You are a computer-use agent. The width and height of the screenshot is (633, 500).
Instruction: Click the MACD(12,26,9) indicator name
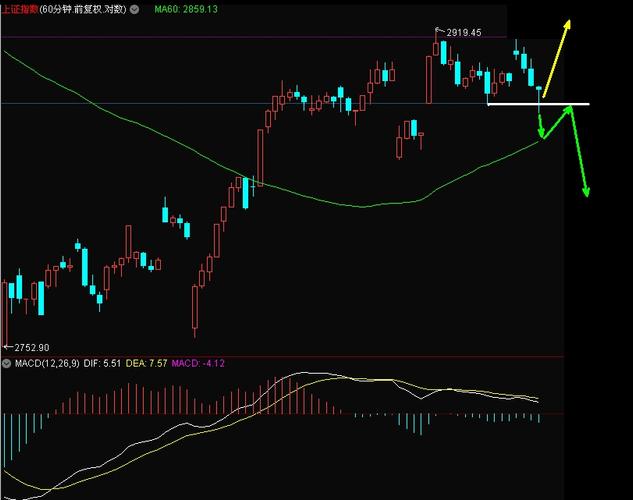pyautogui.click(x=47, y=363)
